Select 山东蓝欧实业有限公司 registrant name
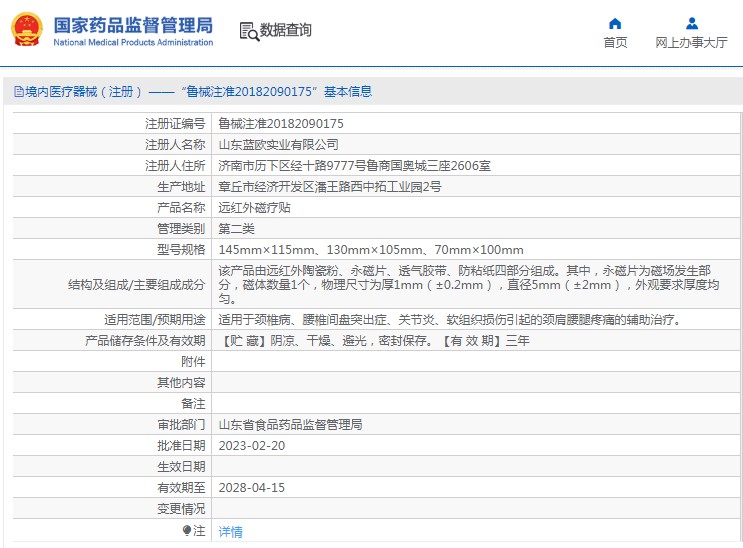 (x=278, y=145)
